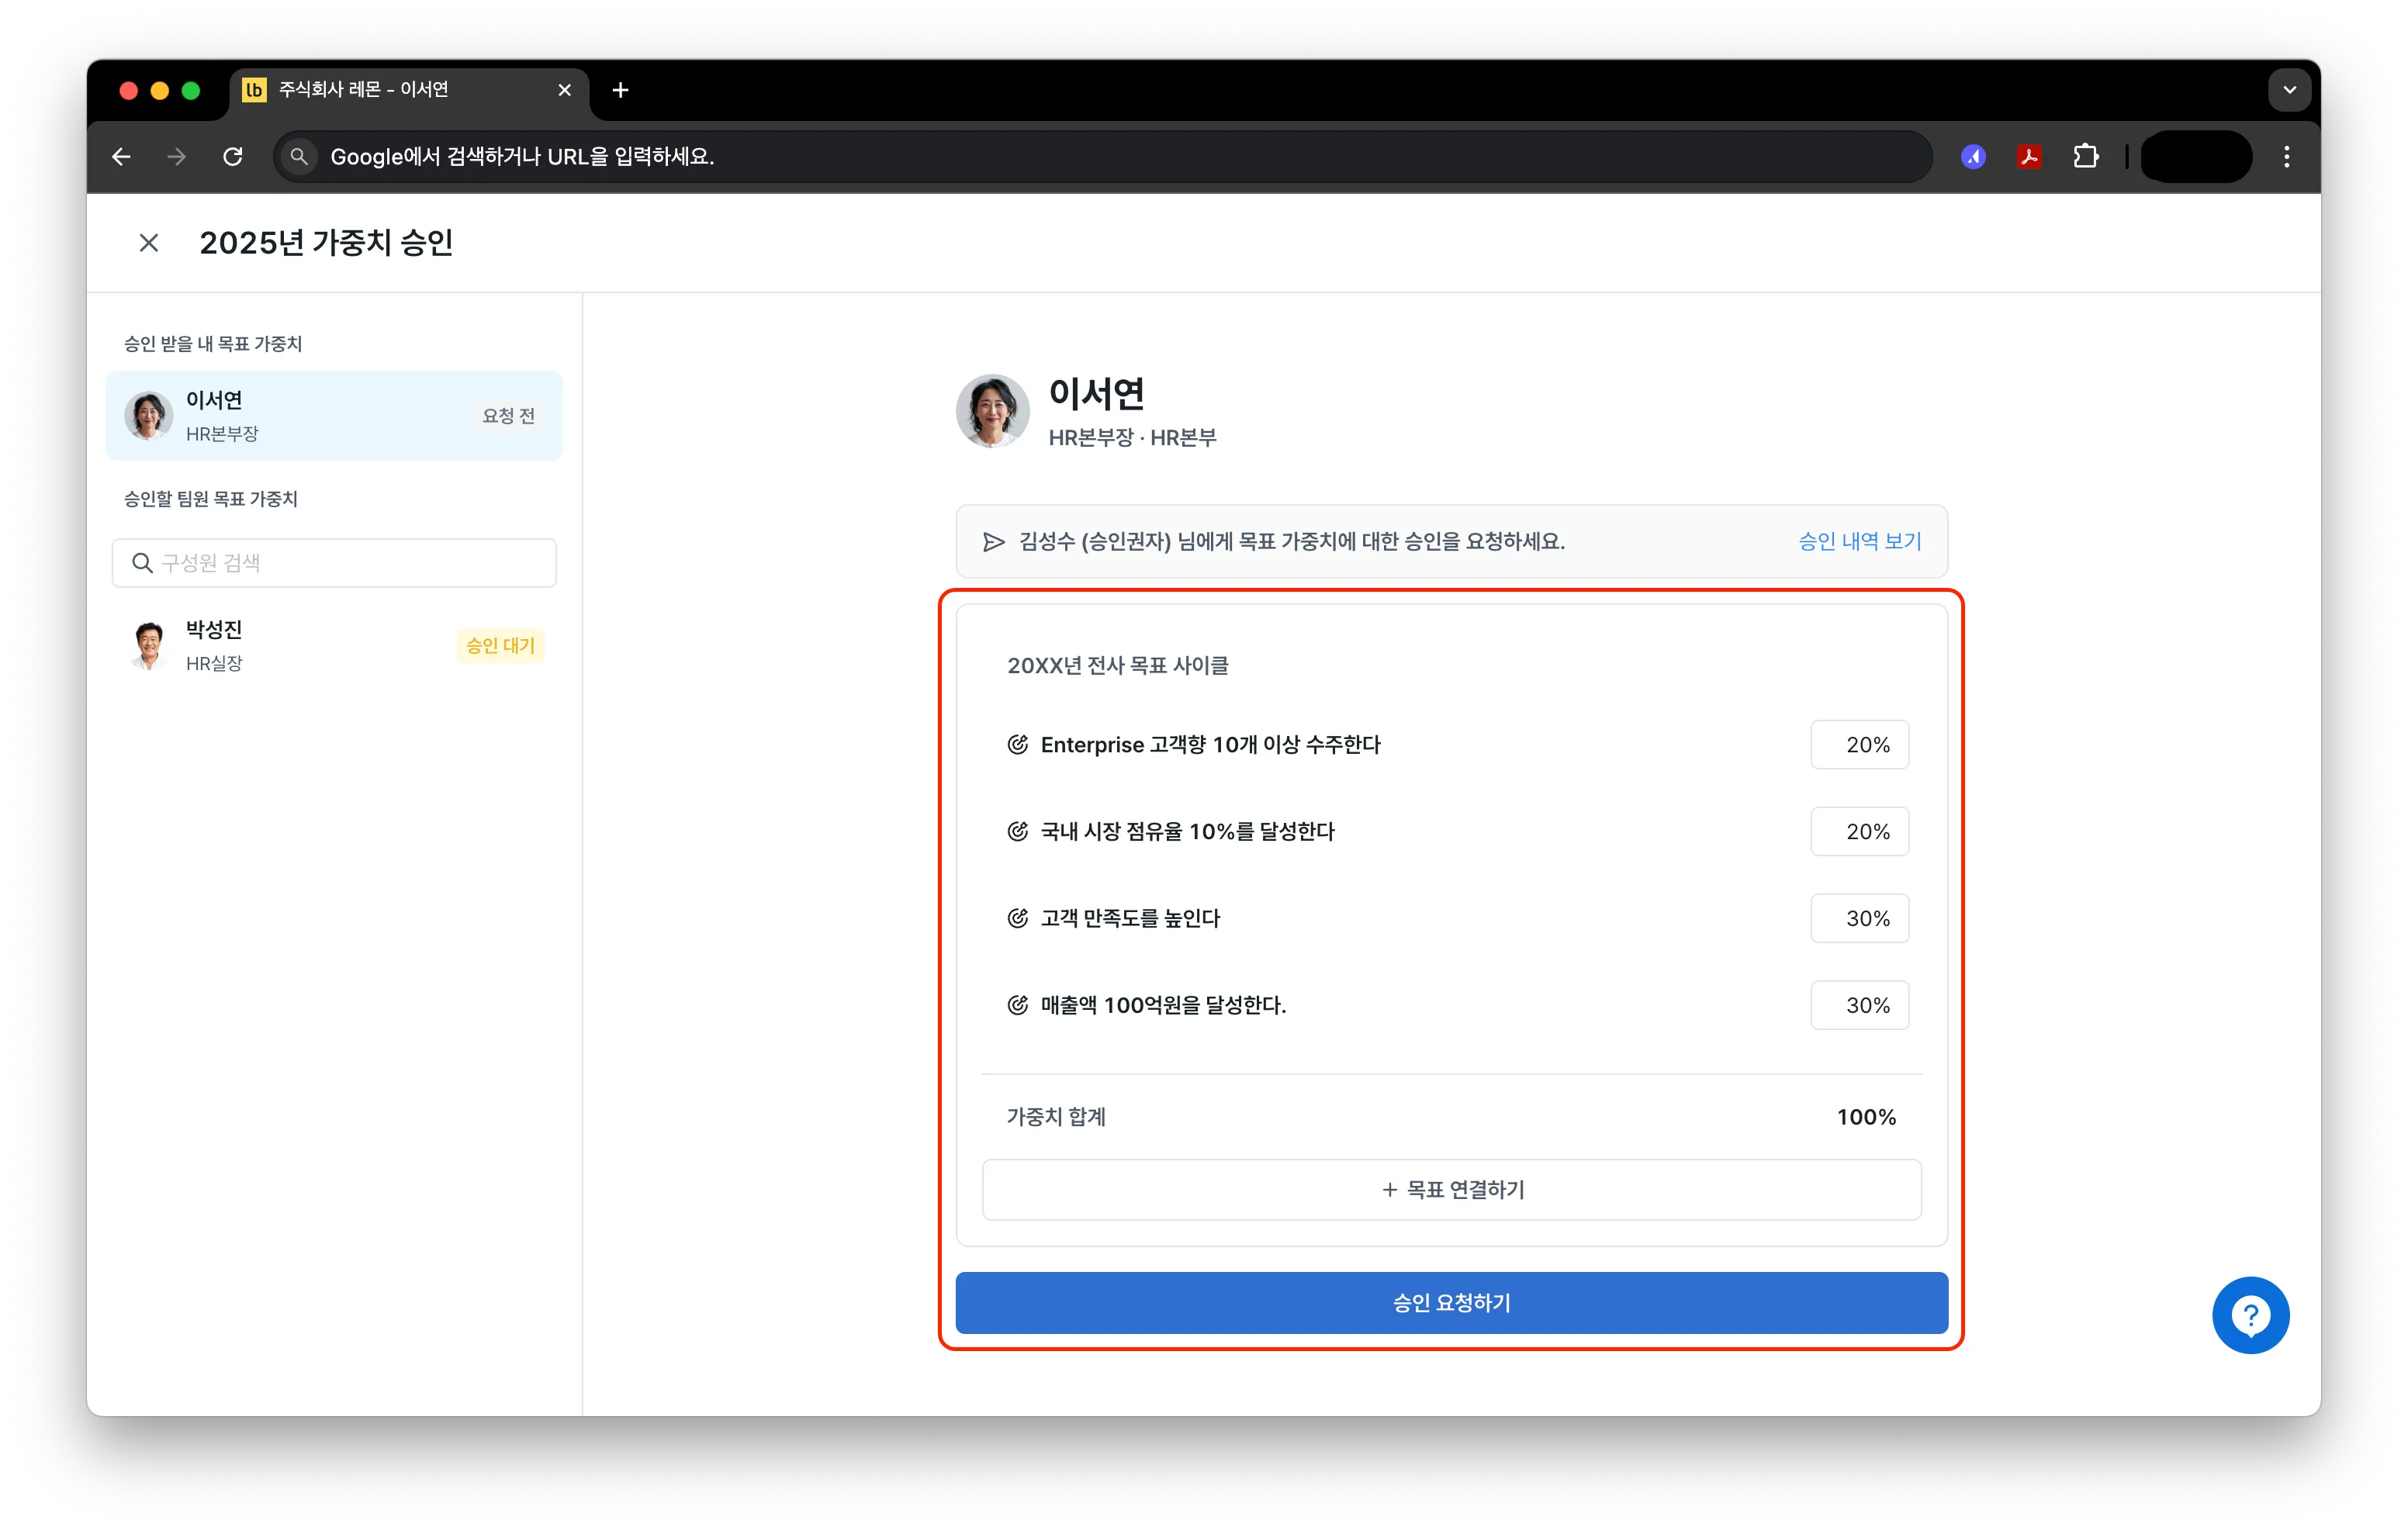Image resolution: width=2408 pixels, height=1531 pixels.
Task: Click the purple extension icon
Action: pos(1973,157)
